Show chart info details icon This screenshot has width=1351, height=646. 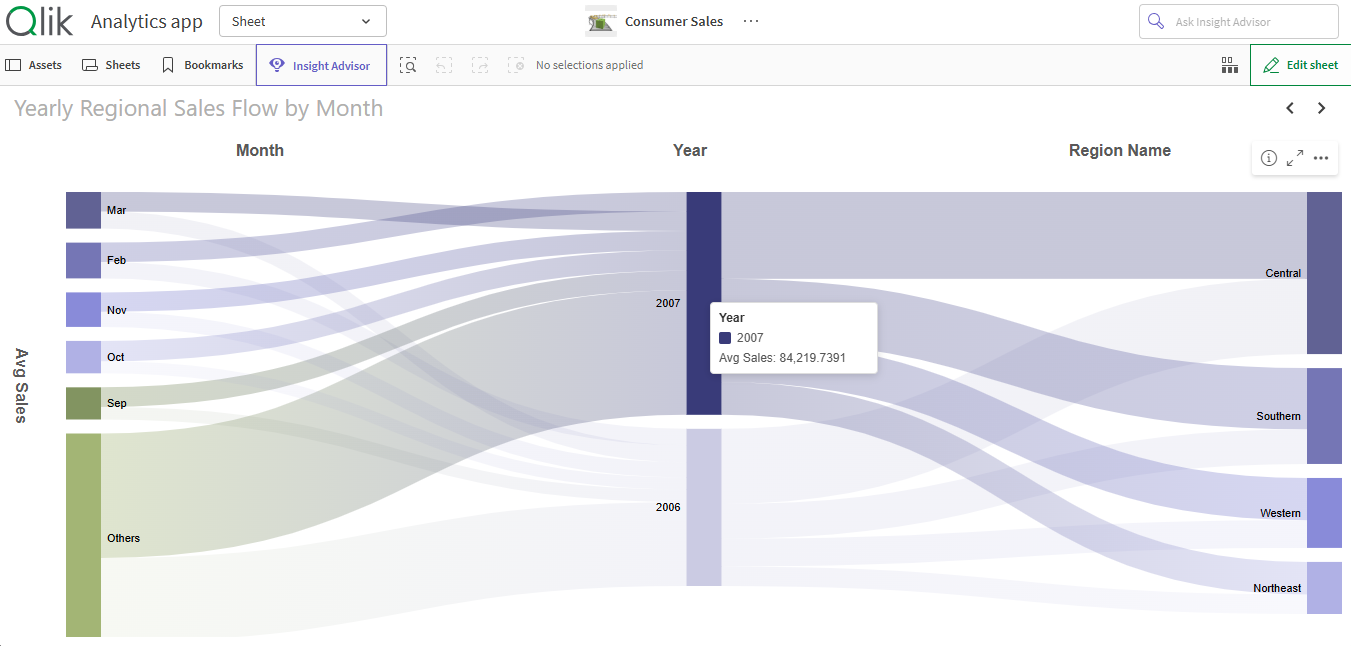click(x=1269, y=158)
